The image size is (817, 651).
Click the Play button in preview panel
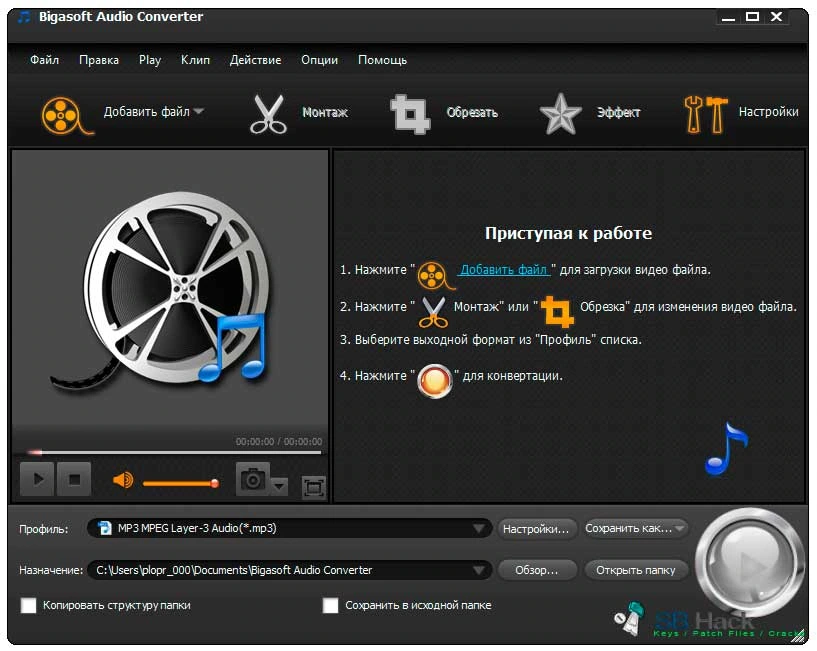(x=37, y=478)
